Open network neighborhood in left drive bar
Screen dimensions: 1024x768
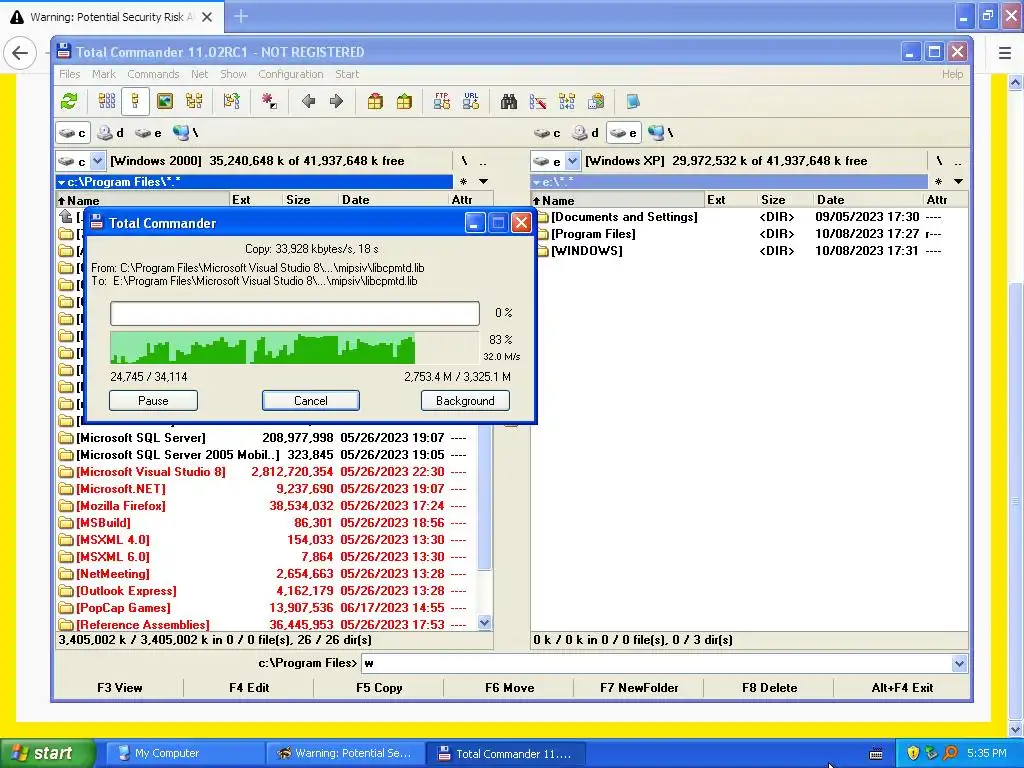[x=185, y=133]
